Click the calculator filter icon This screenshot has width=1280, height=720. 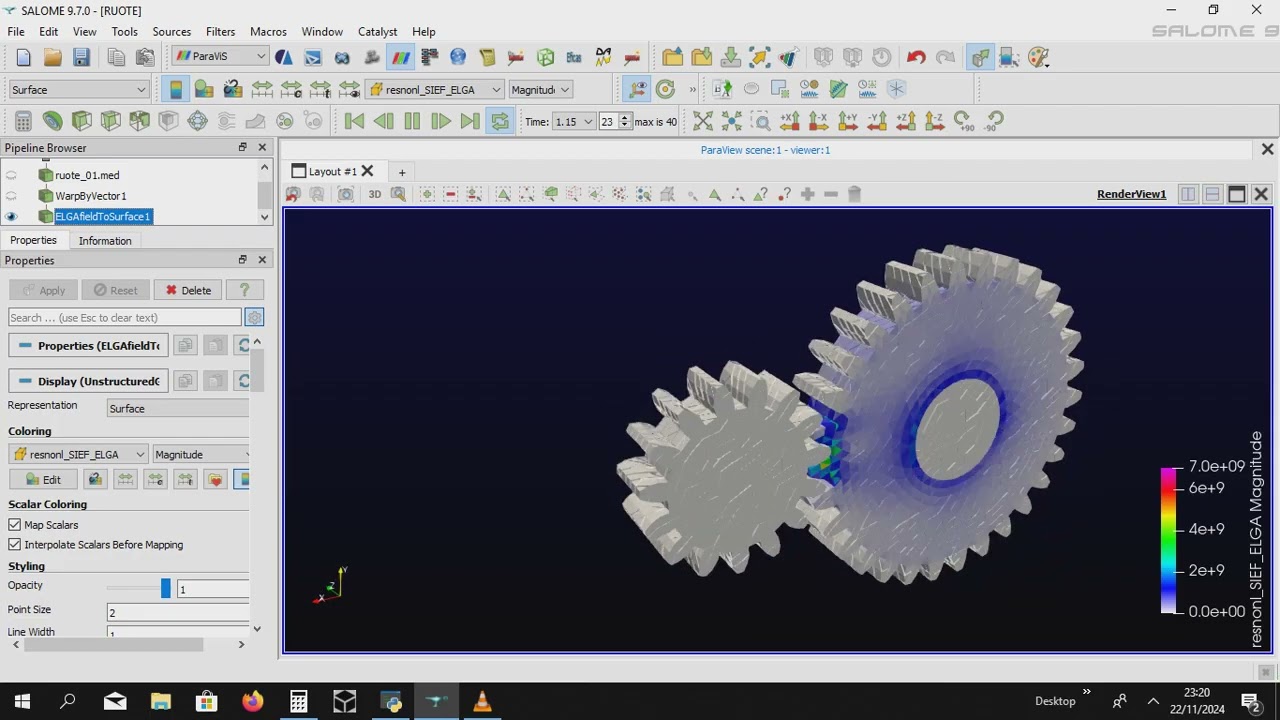(x=23, y=121)
